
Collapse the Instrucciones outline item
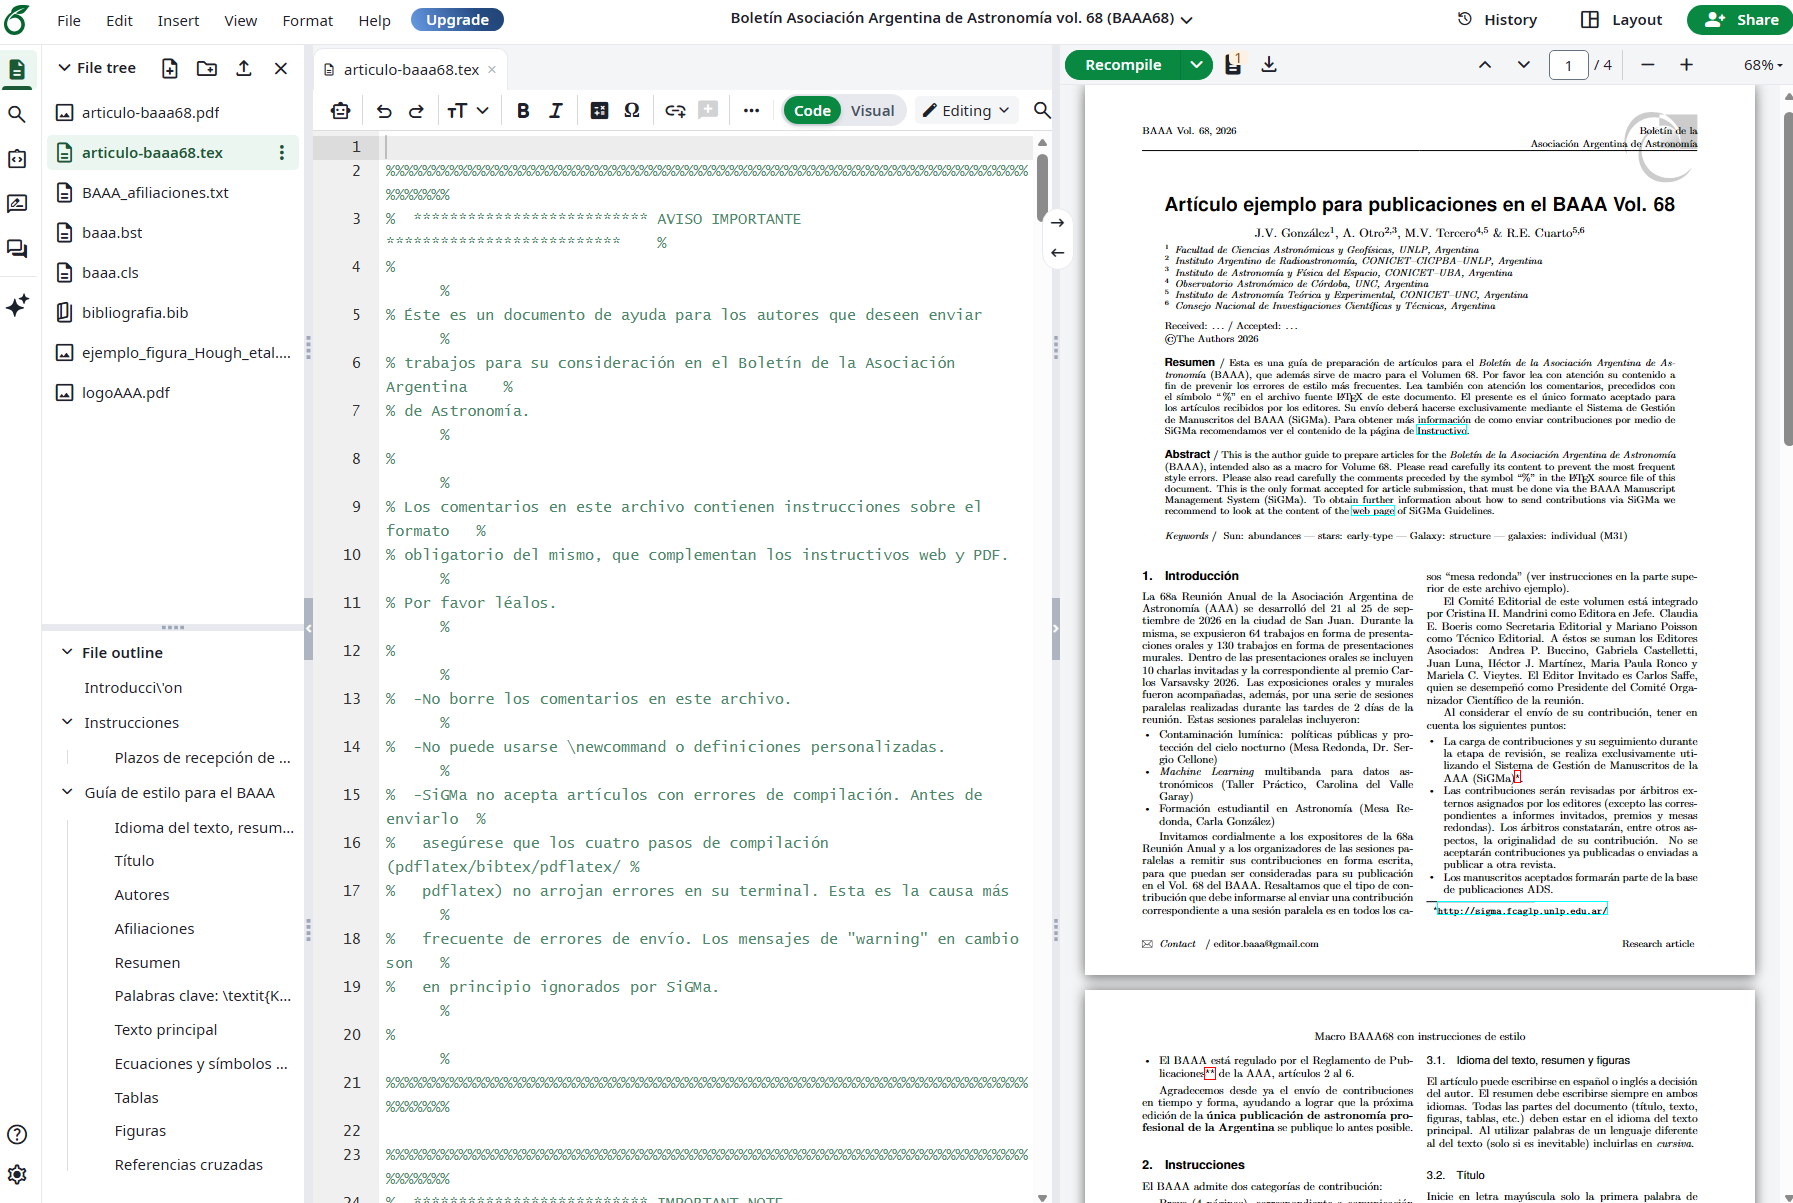(x=67, y=722)
